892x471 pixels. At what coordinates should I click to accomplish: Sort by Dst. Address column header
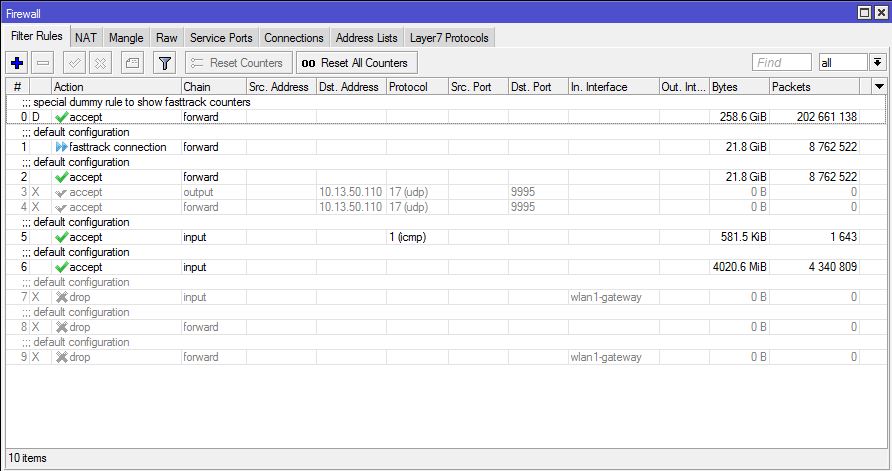coord(351,86)
